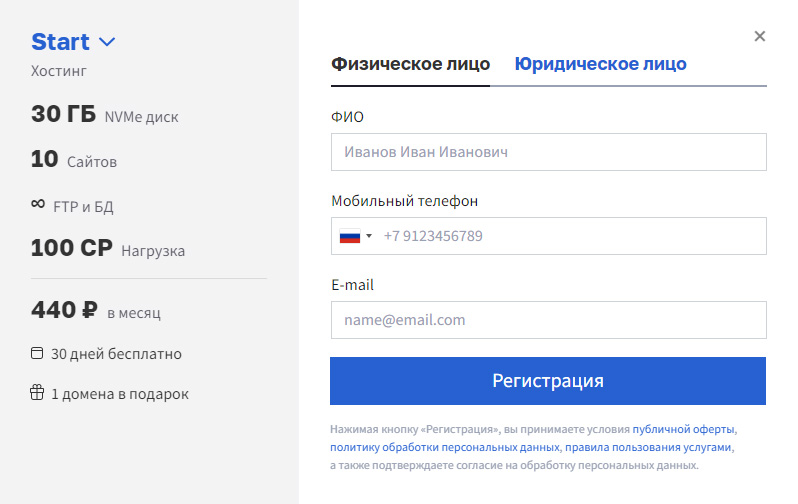Open политику обработки персональных данных link
The image size is (798, 504).
(x=445, y=447)
